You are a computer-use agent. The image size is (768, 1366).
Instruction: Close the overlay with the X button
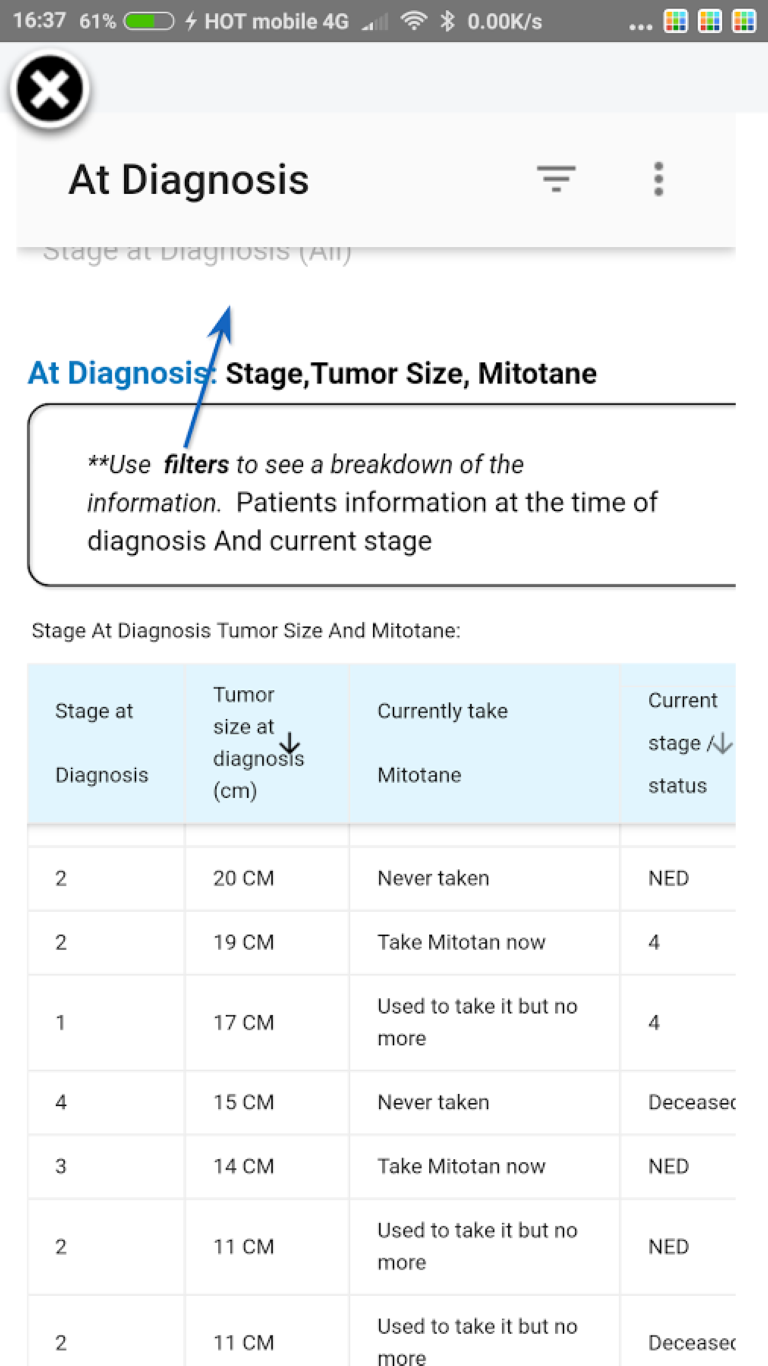(50, 91)
